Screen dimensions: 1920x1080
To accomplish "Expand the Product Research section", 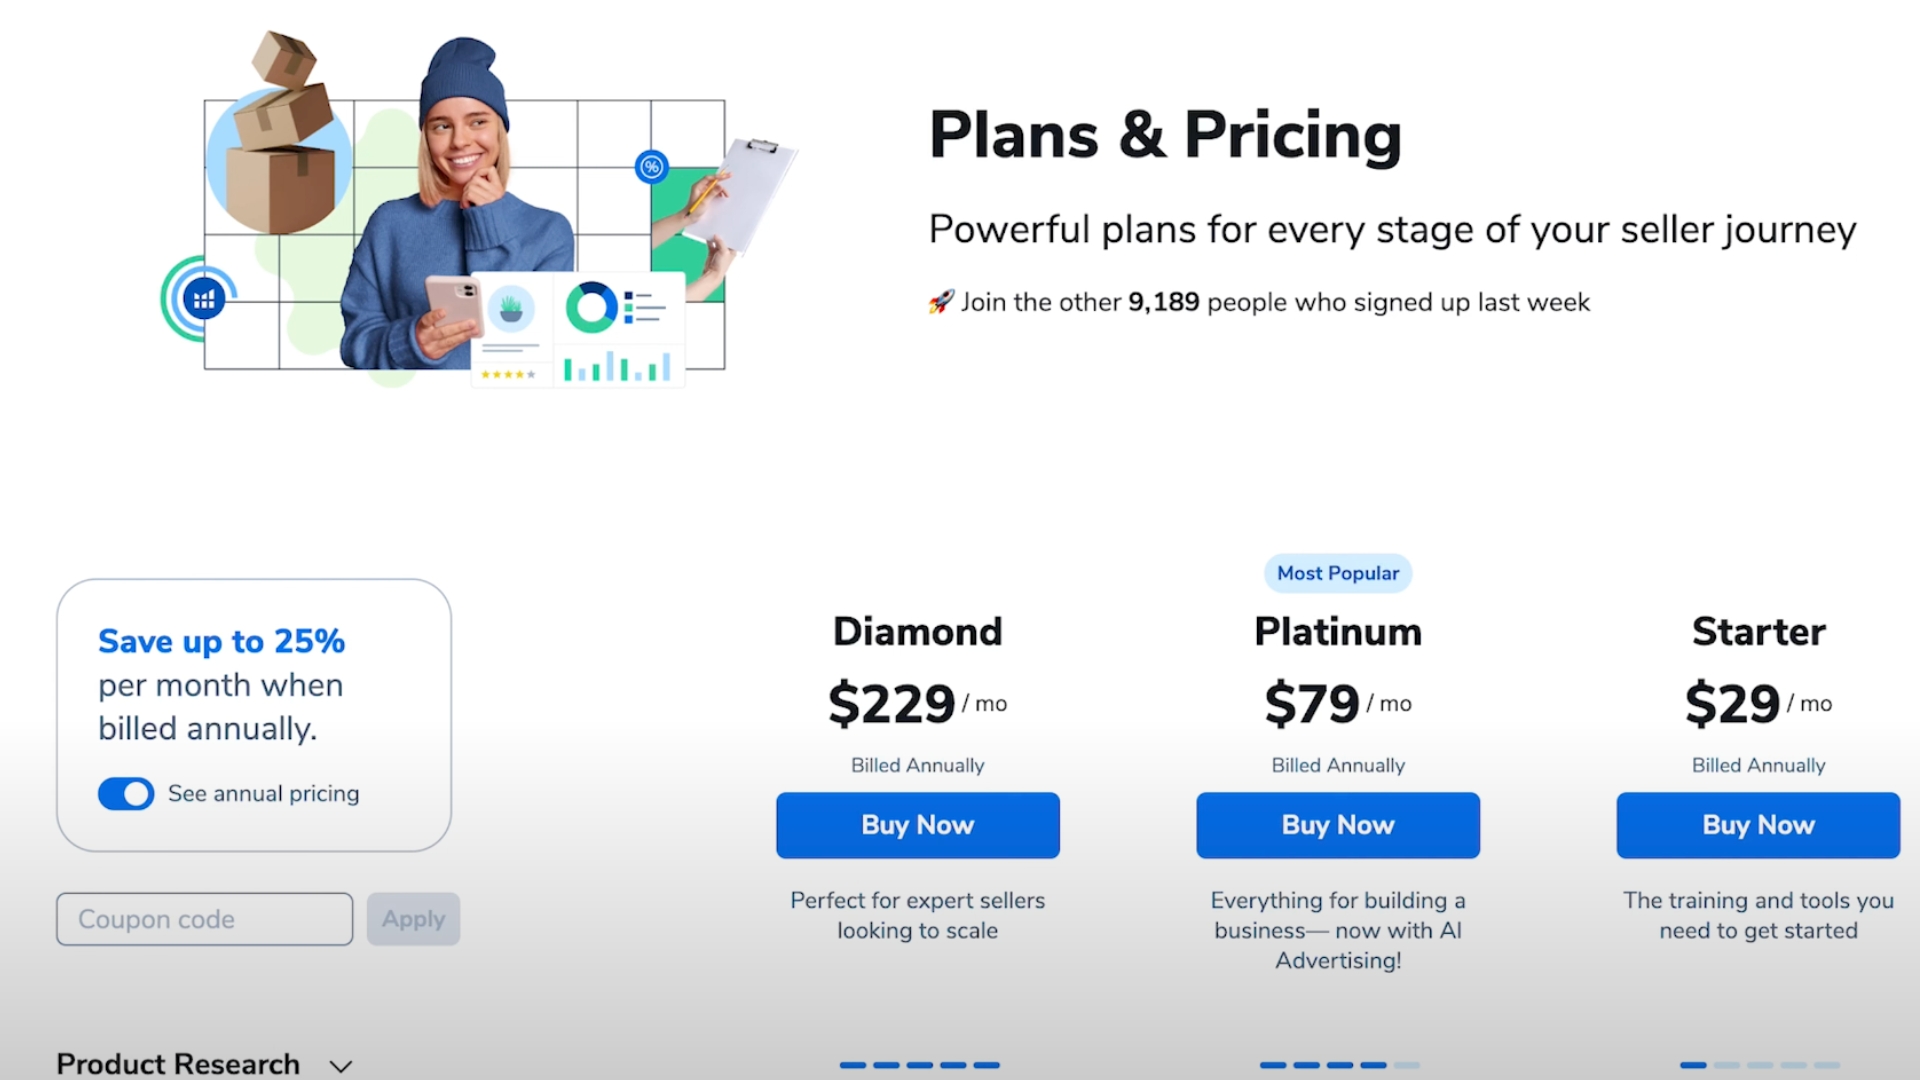I will (178, 1064).
